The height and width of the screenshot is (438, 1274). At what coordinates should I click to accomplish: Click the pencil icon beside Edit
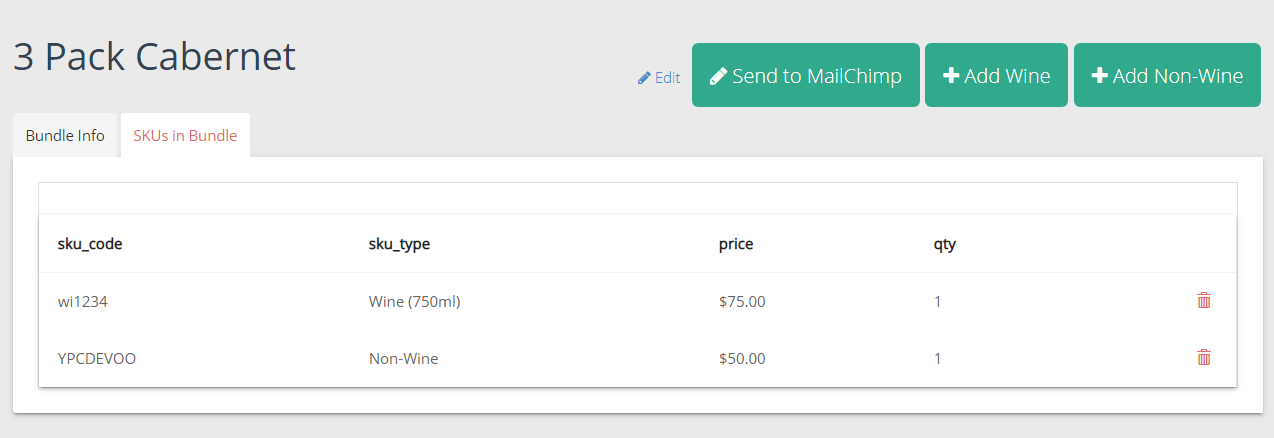tap(644, 78)
